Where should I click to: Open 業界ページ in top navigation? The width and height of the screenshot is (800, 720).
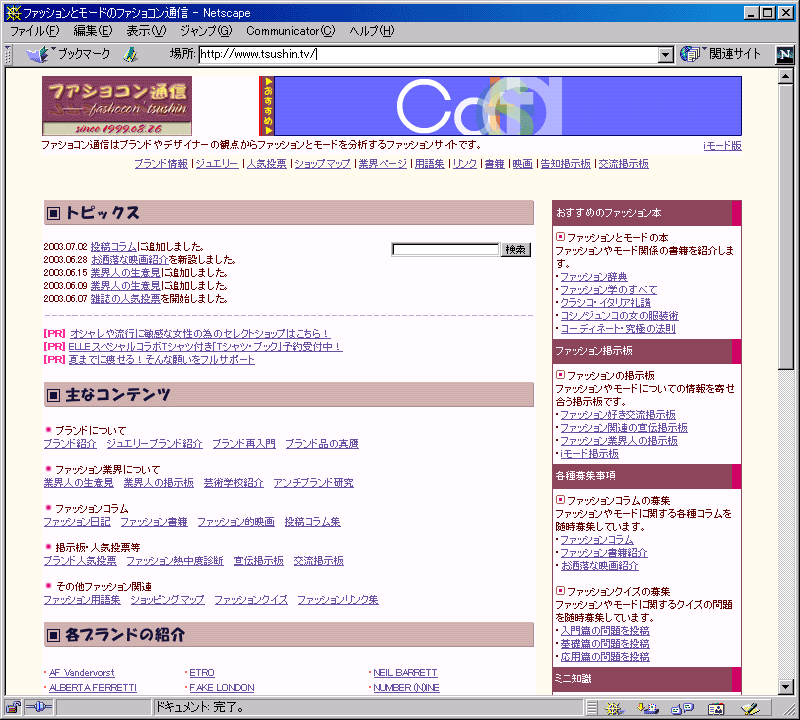pyautogui.click(x=383, y=164)
